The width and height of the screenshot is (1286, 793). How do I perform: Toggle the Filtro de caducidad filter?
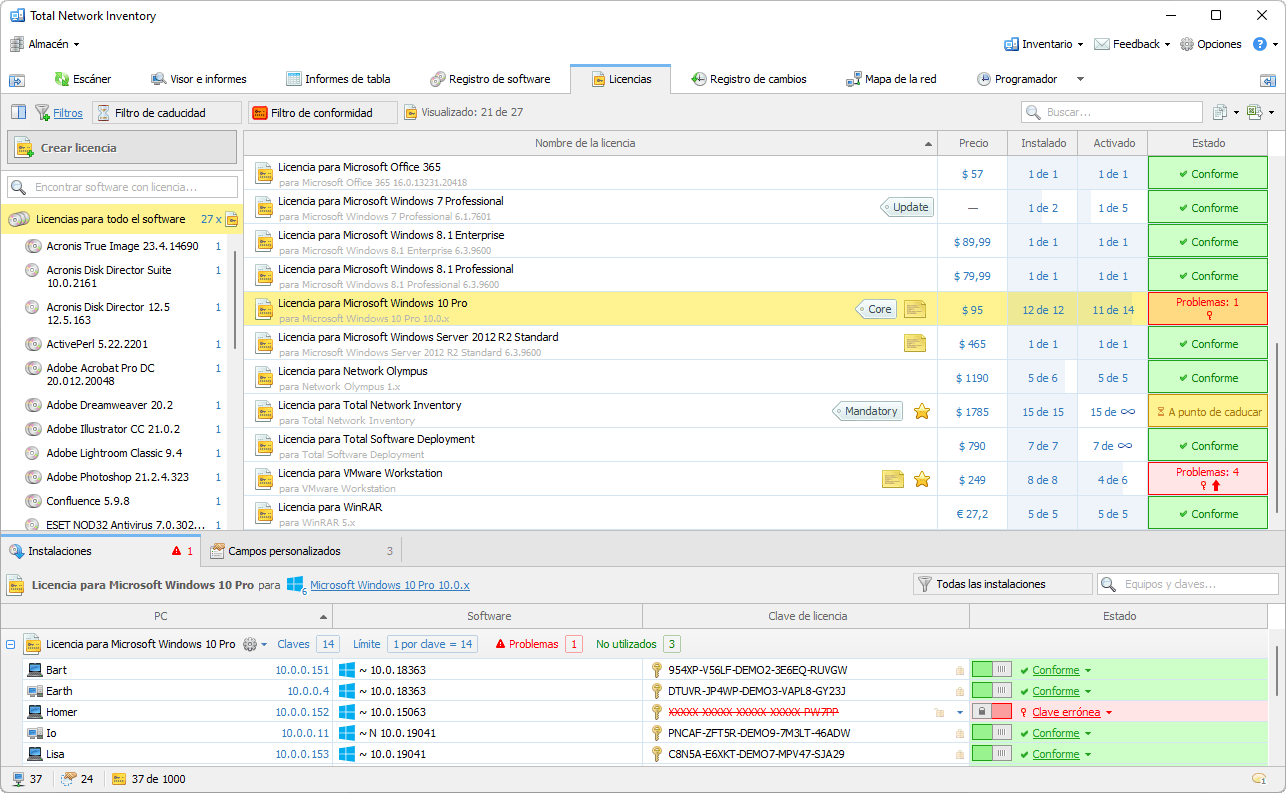[166, 113]
